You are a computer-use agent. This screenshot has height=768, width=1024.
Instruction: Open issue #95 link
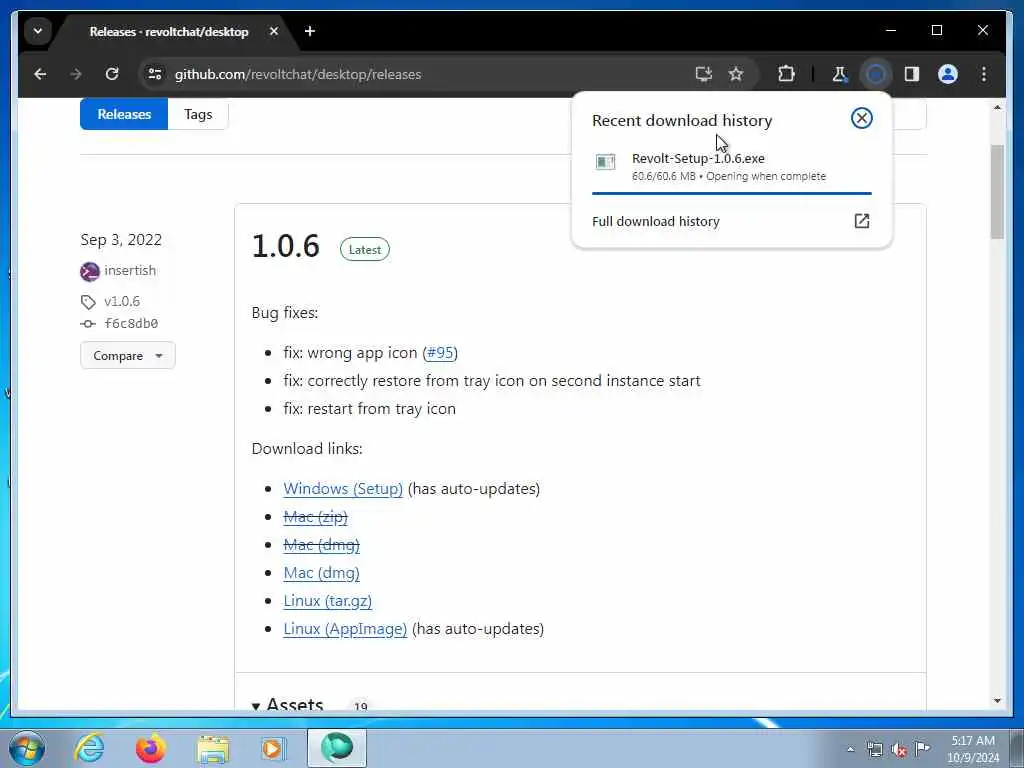pos(440,353)
